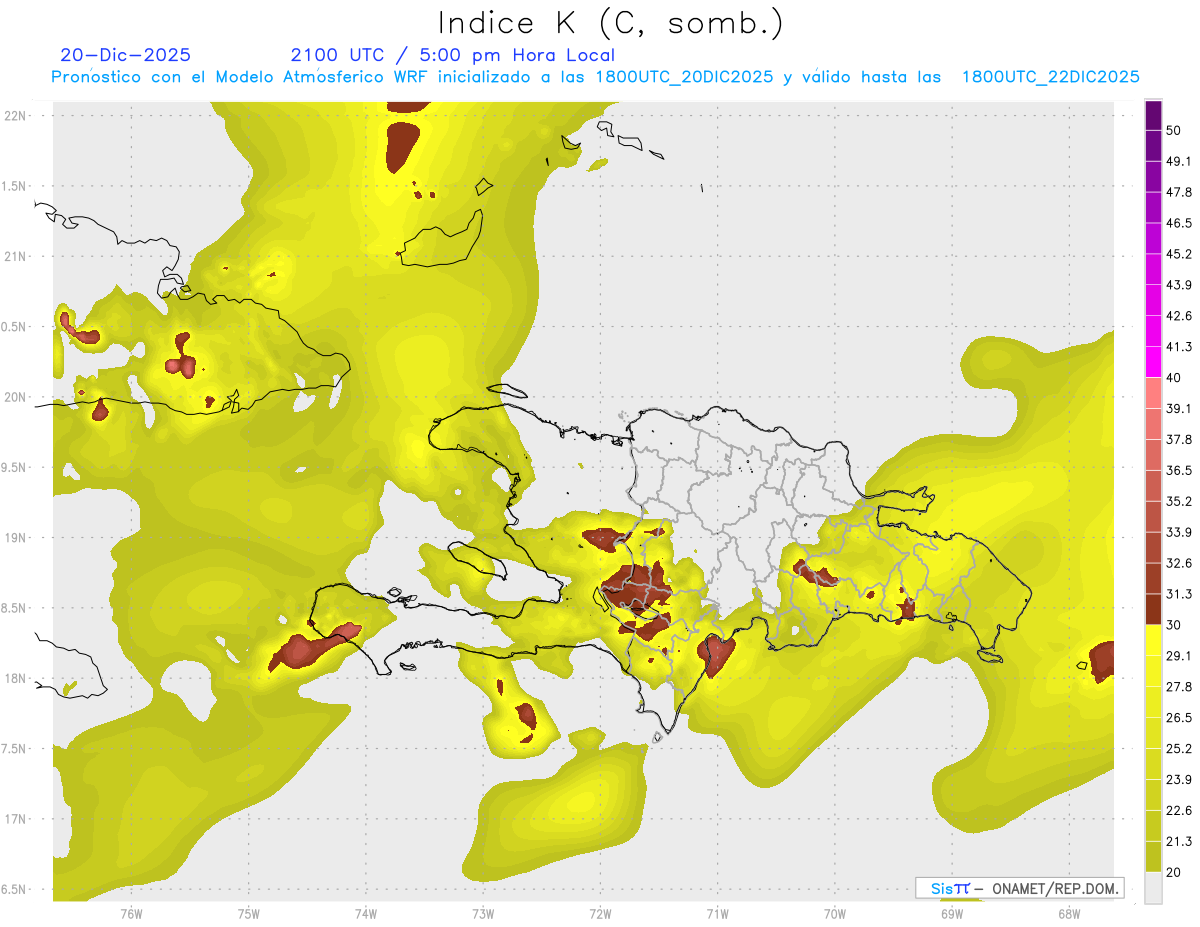Click the color scale value 30
This screenshot has height=927, width=1200.
(x=1174, y=625)
